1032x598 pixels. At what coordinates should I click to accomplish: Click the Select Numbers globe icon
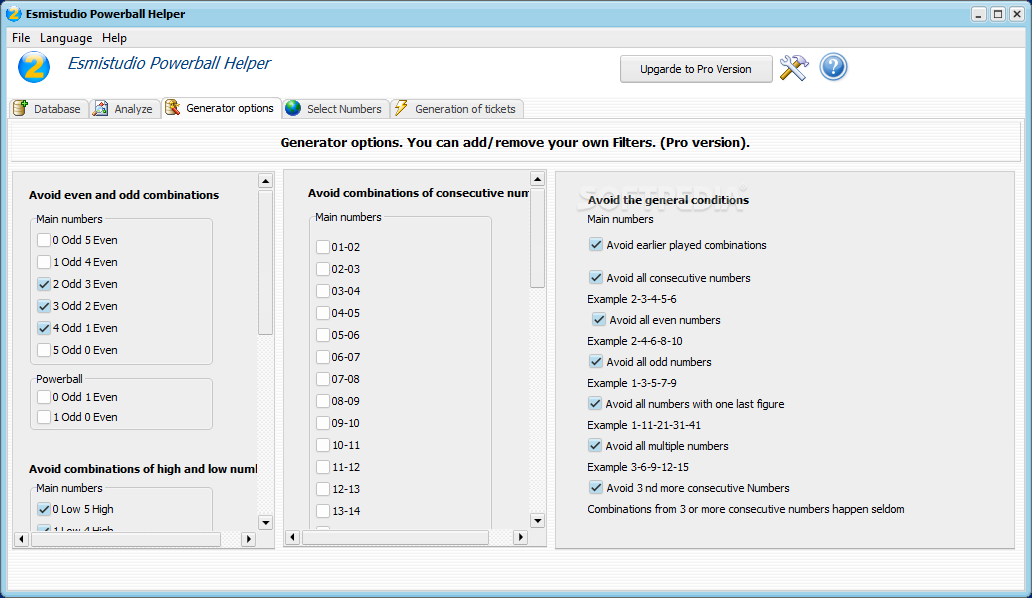(x=293, y=108)
